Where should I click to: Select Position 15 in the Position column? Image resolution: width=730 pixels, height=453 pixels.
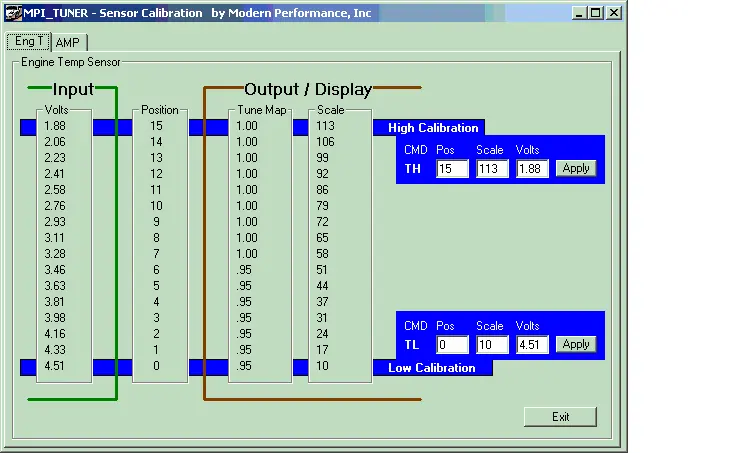[x=156, y=126]
